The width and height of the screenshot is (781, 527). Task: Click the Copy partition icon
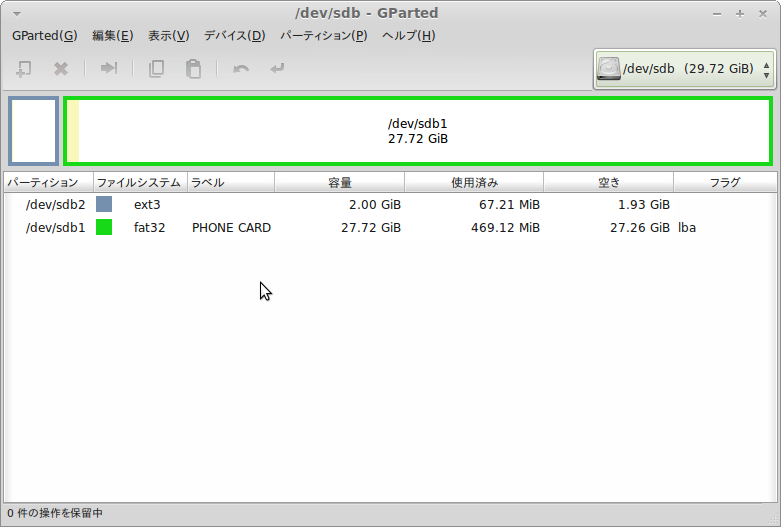tap(156, 69)
